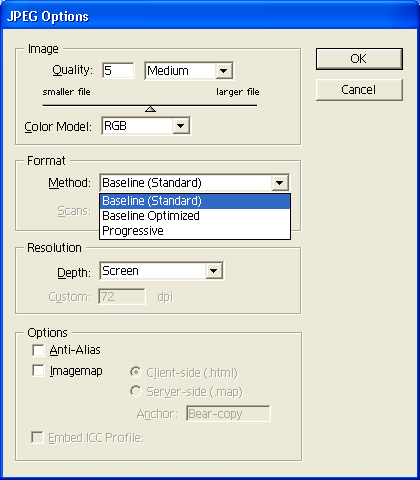The height and width of the screenshot is (480, 420).
Task: Click the Anchor text field showing Bear-copy
Action: pos(228,414)
